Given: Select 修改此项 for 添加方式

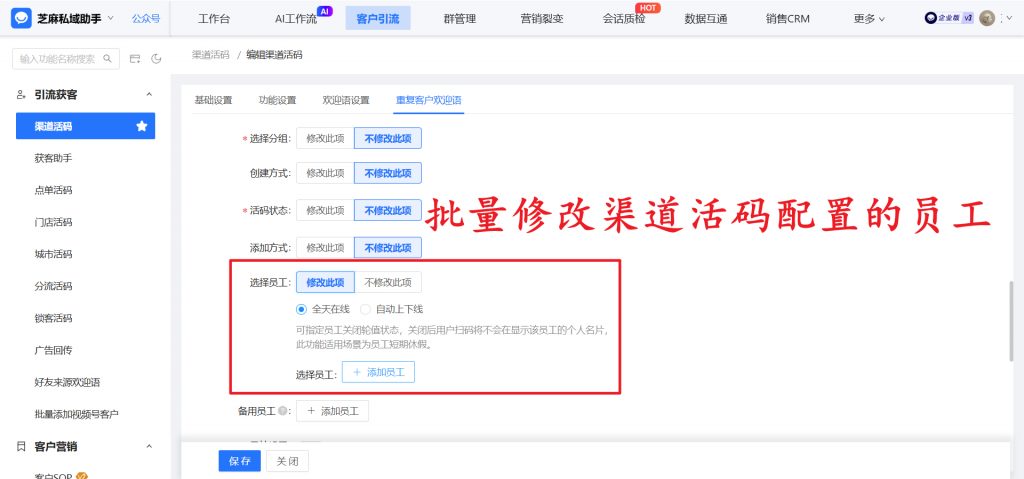Looking at the screenshot, I should pos(325,248).
